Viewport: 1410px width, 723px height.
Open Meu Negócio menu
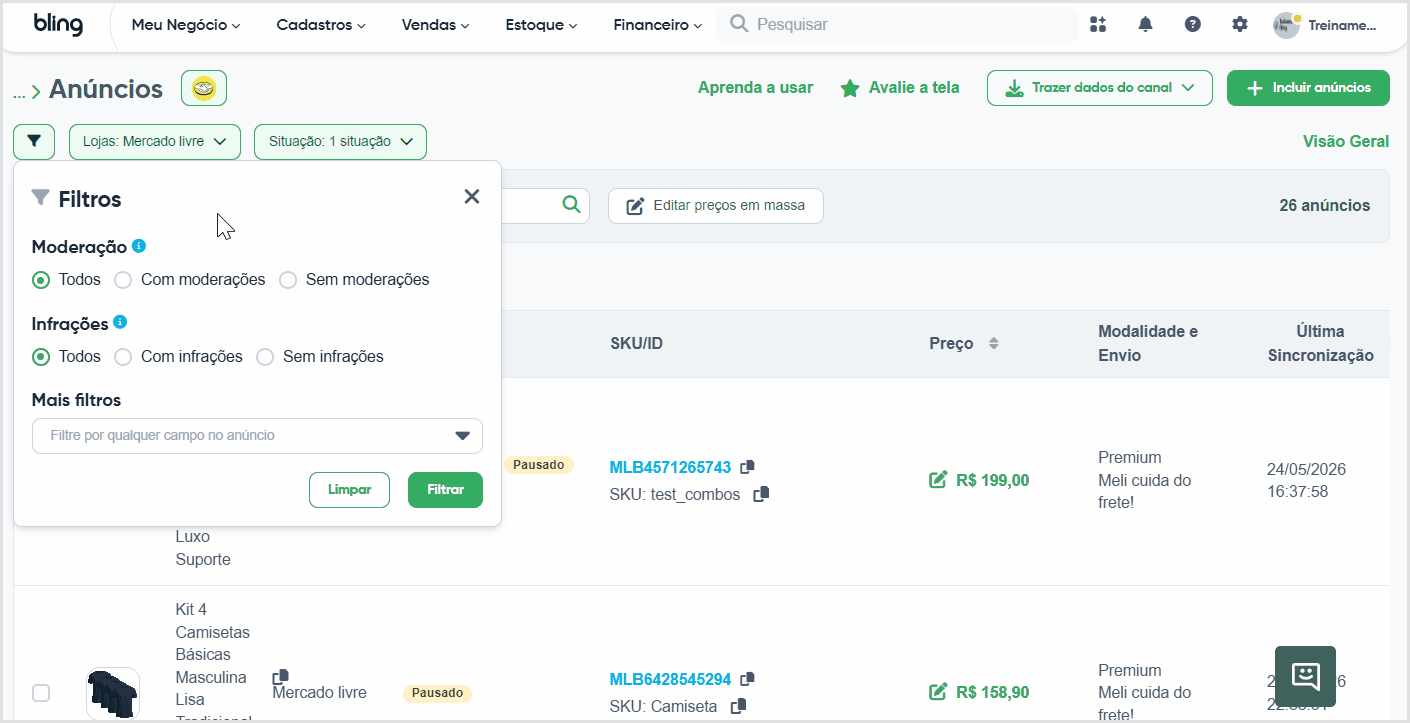coord(186,25)
